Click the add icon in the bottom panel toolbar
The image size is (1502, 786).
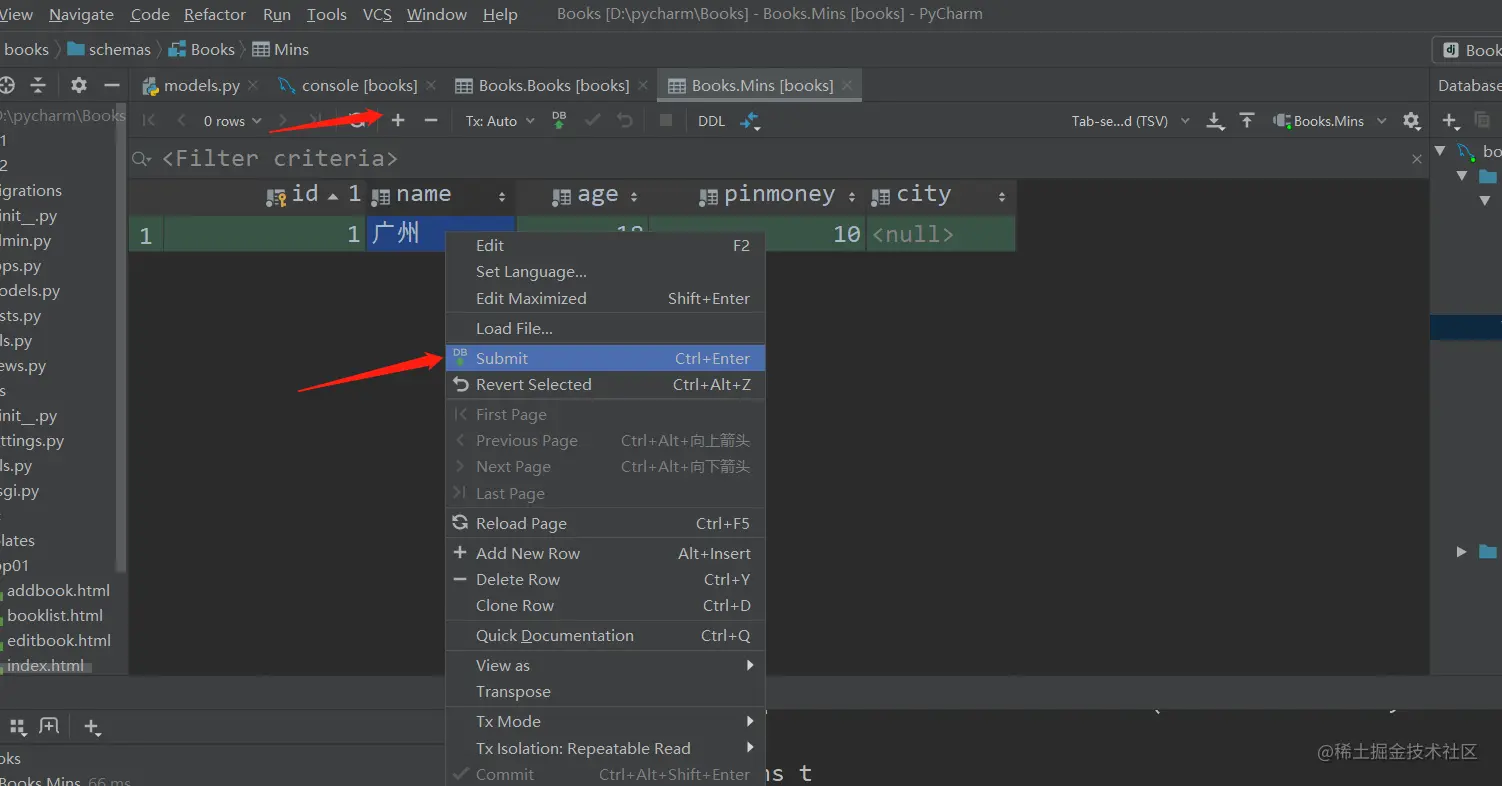92,727
